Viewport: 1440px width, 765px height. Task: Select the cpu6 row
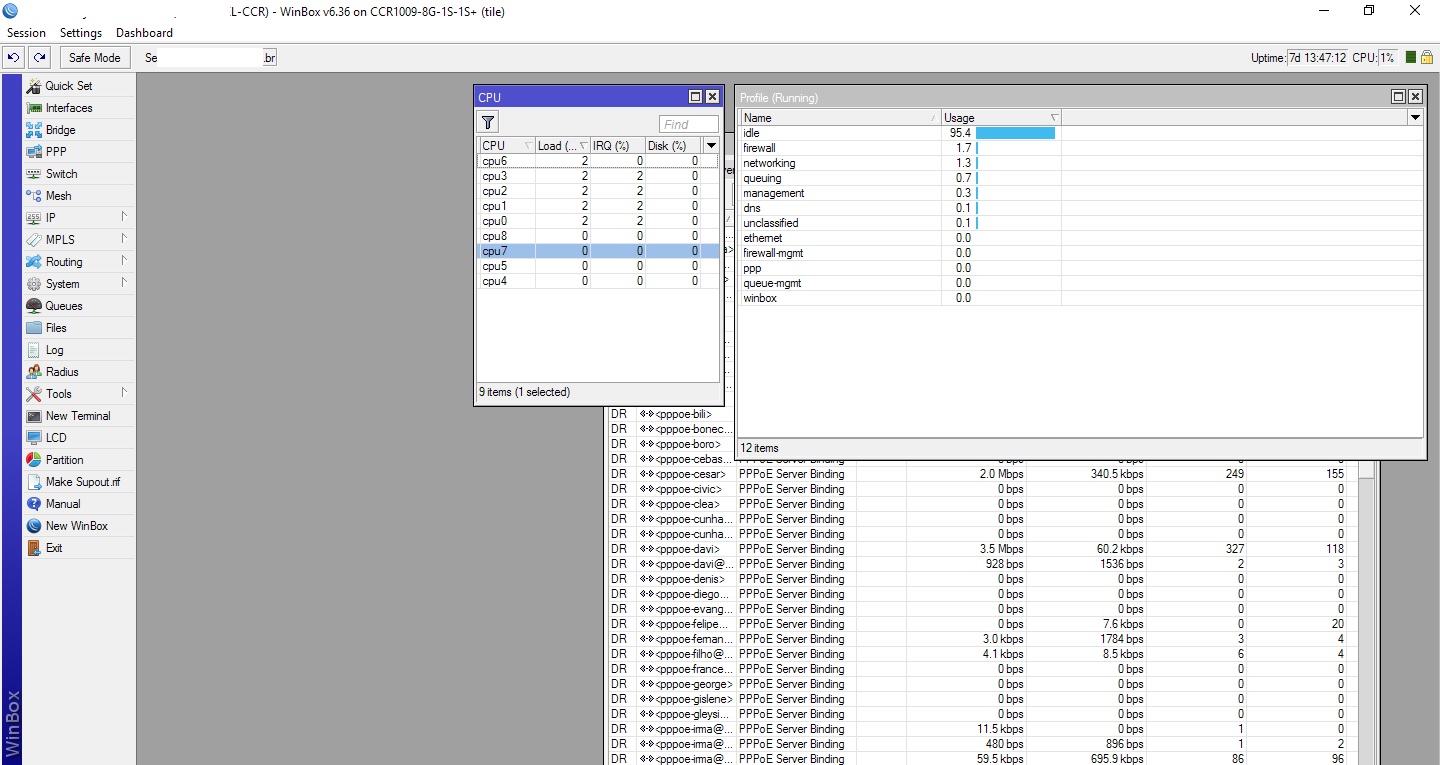pyautogui.click(x=598, y=161)
